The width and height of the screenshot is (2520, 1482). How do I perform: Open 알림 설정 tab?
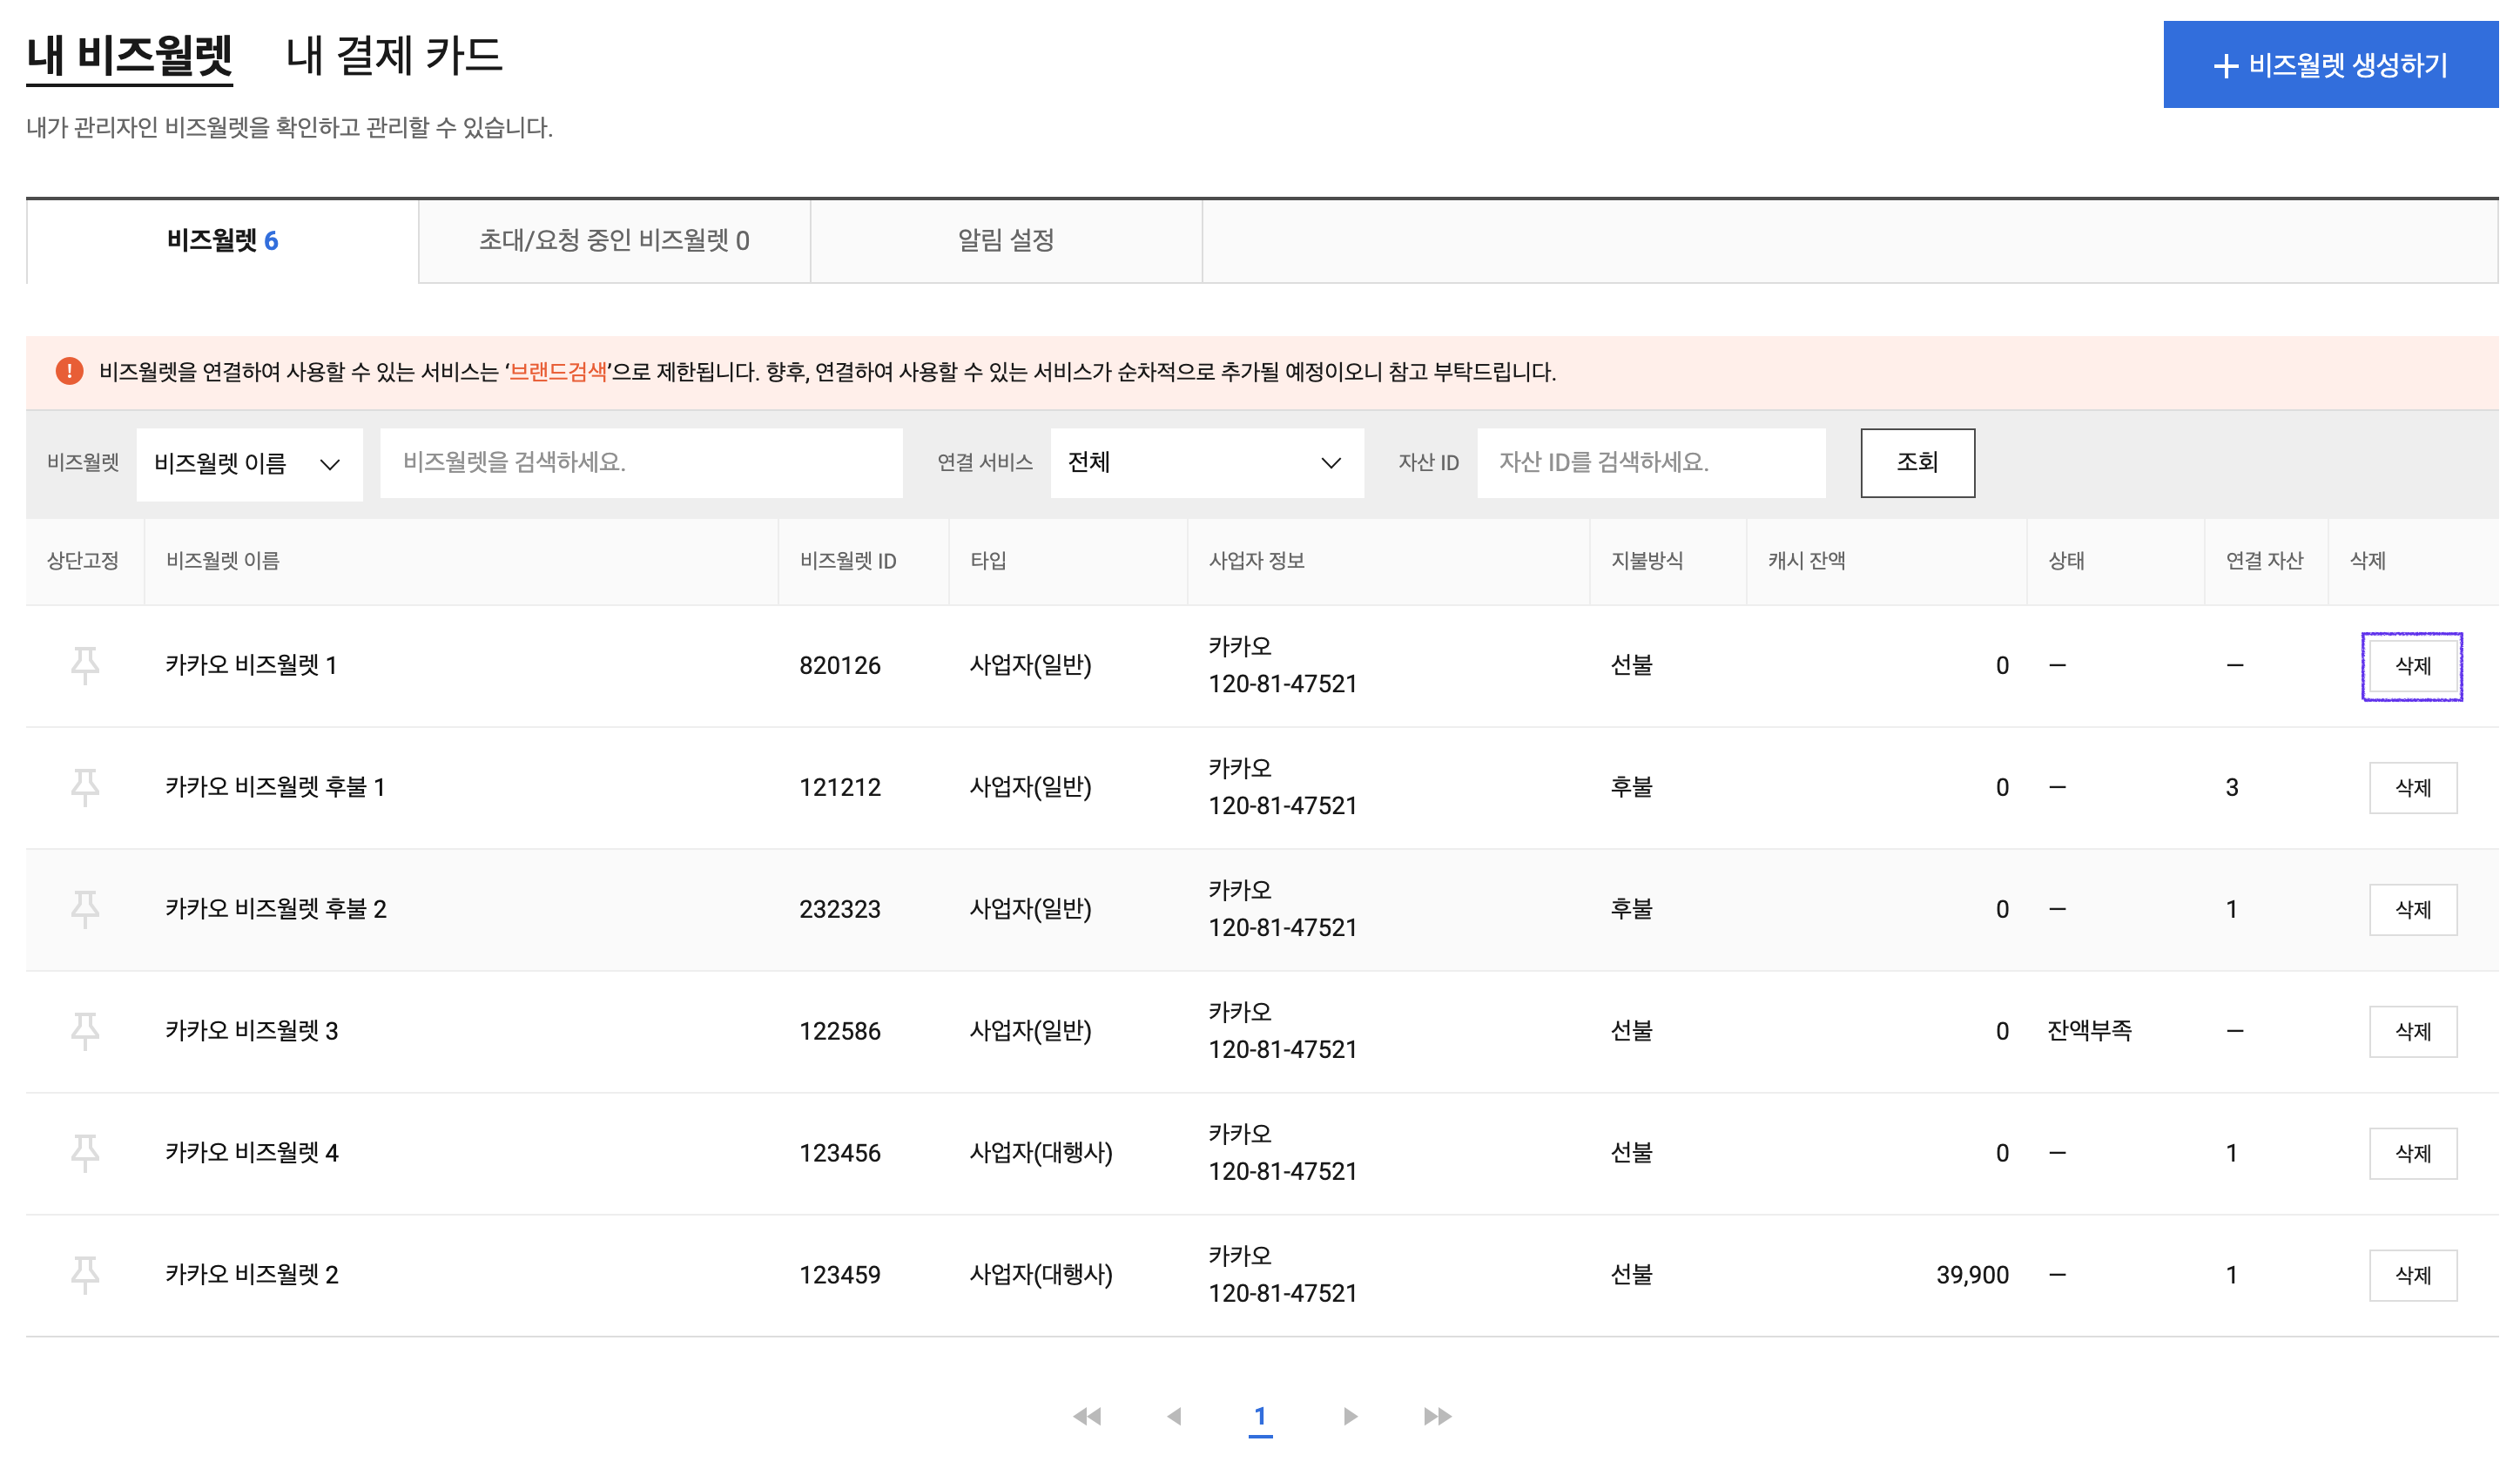pyautogui.click(x=1005, y=241)
